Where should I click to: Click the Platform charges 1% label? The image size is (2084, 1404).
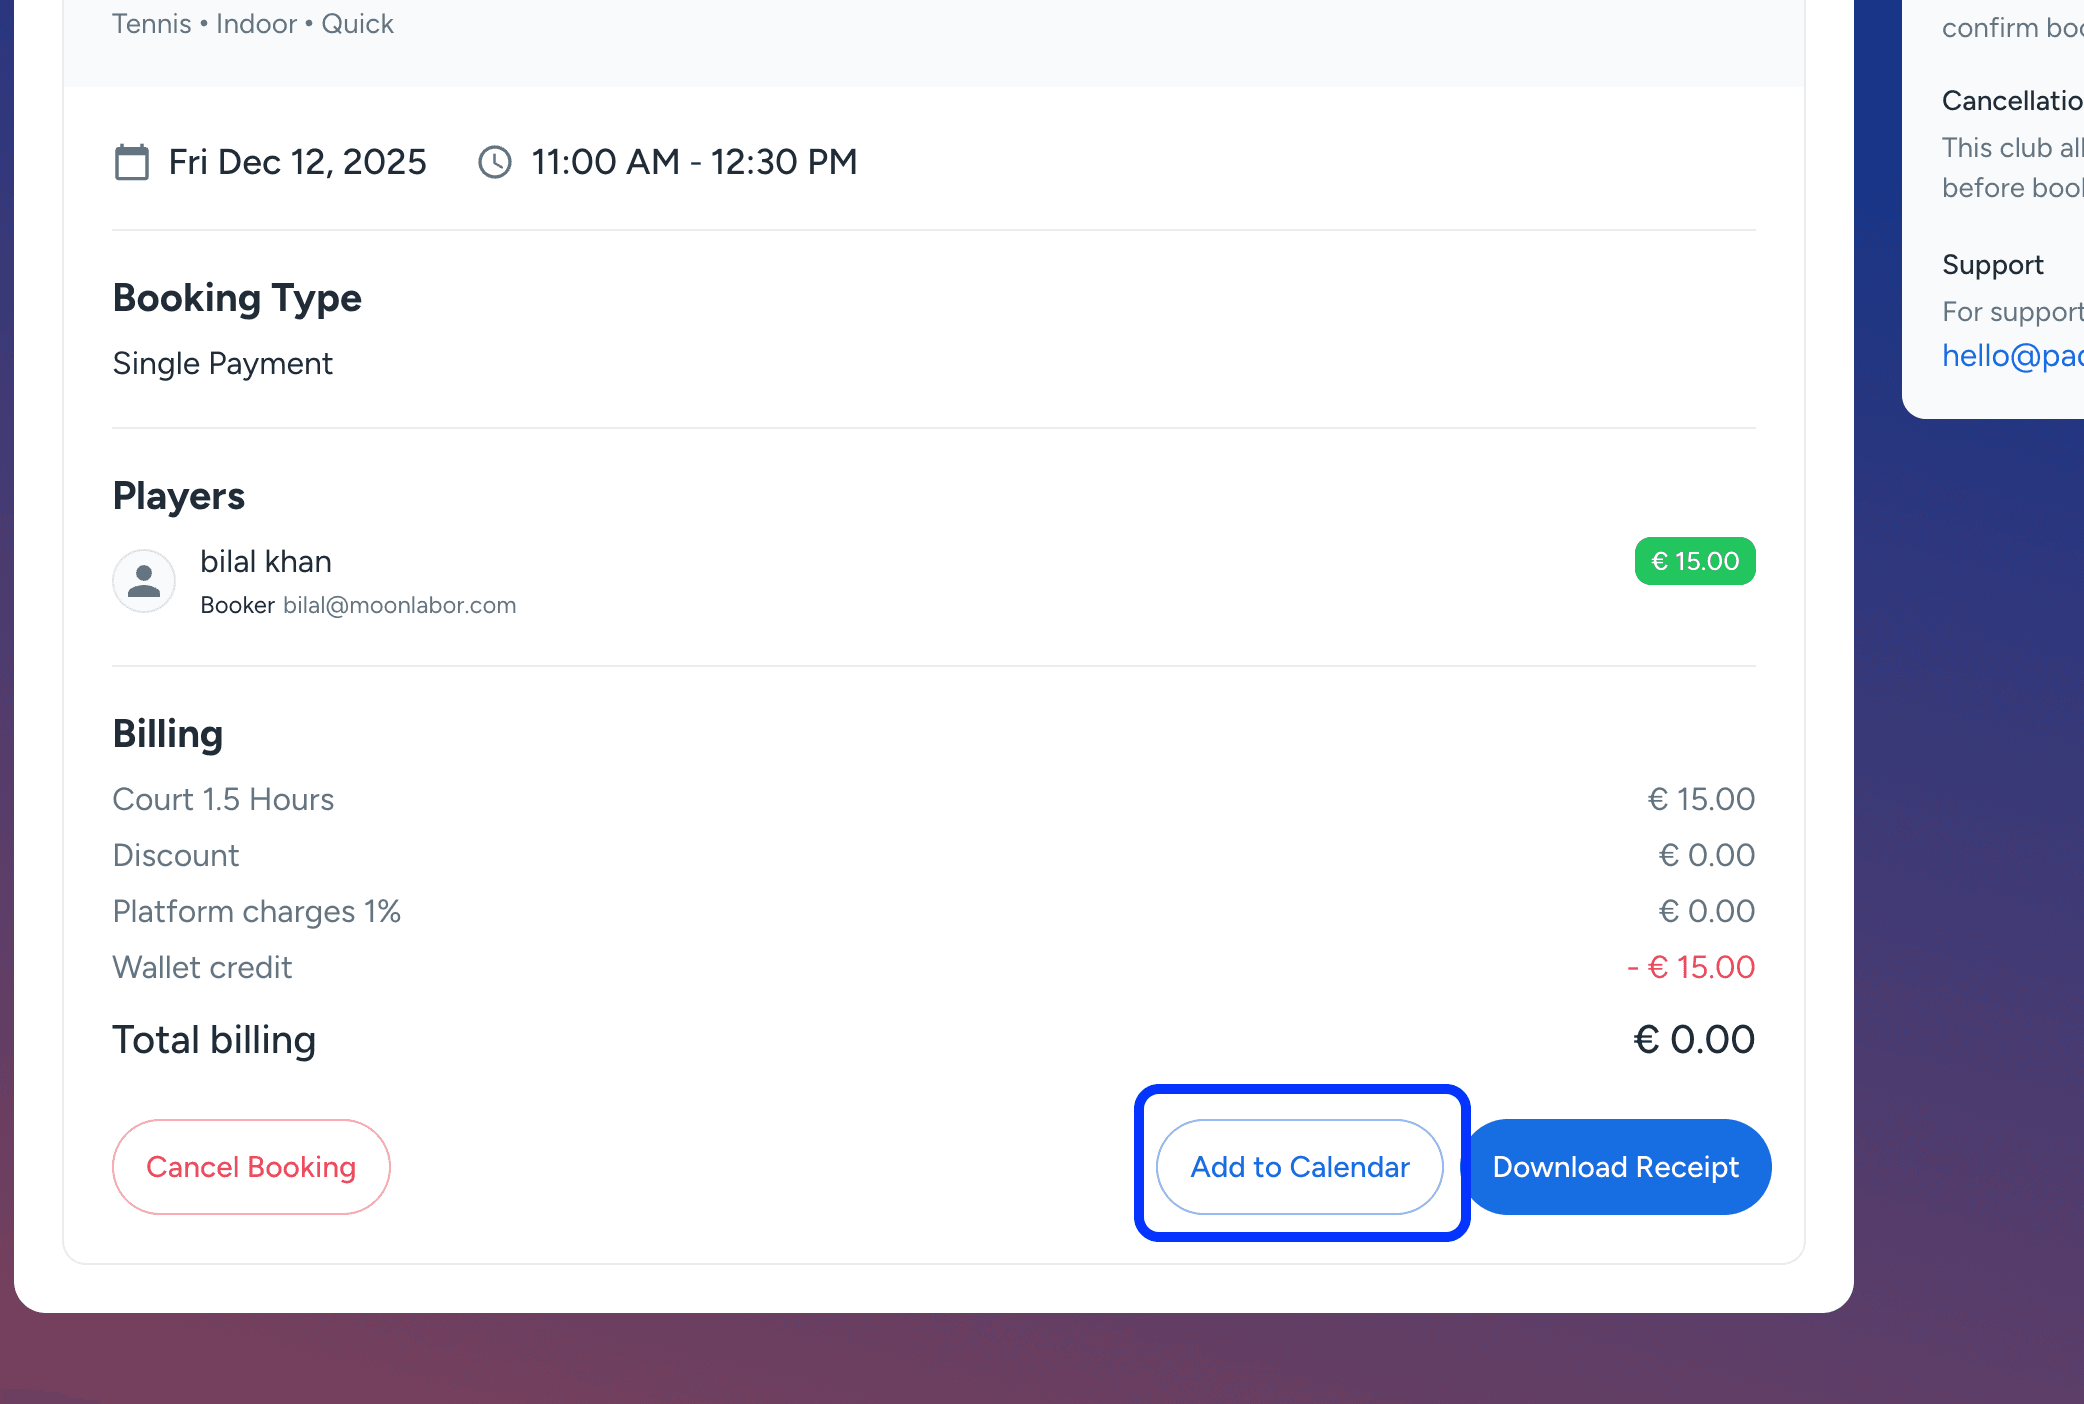(256, 911)
